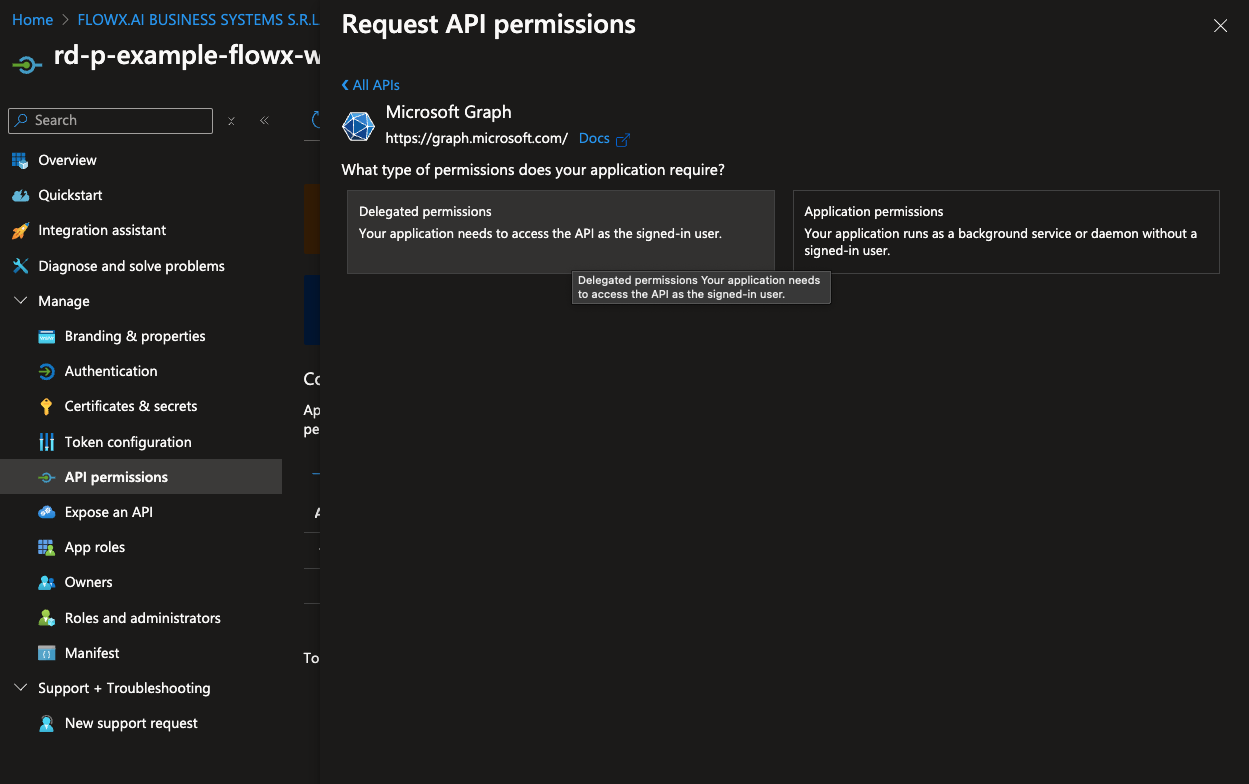Click the Roles and administrators icon
The height and width of the screenshot is (784, 1249).
46,618
